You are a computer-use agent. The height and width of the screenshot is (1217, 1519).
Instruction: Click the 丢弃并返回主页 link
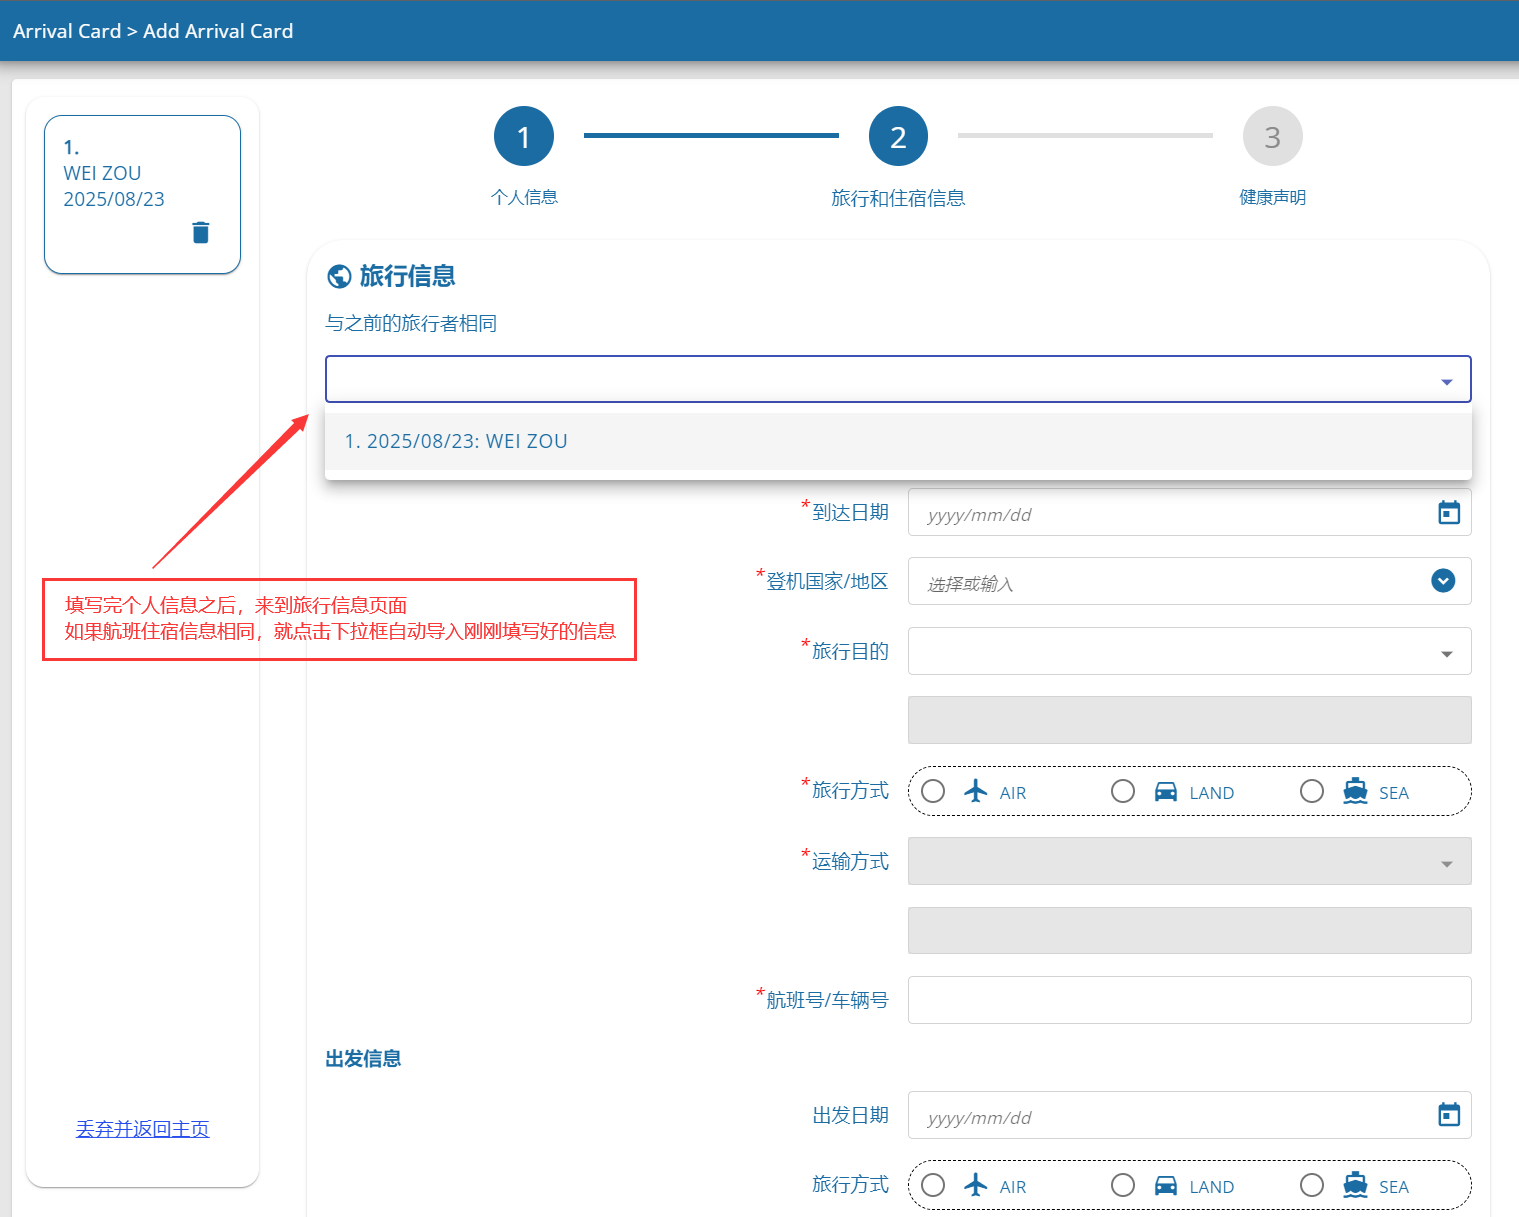pyautogui.click(x=142, y=1128)
